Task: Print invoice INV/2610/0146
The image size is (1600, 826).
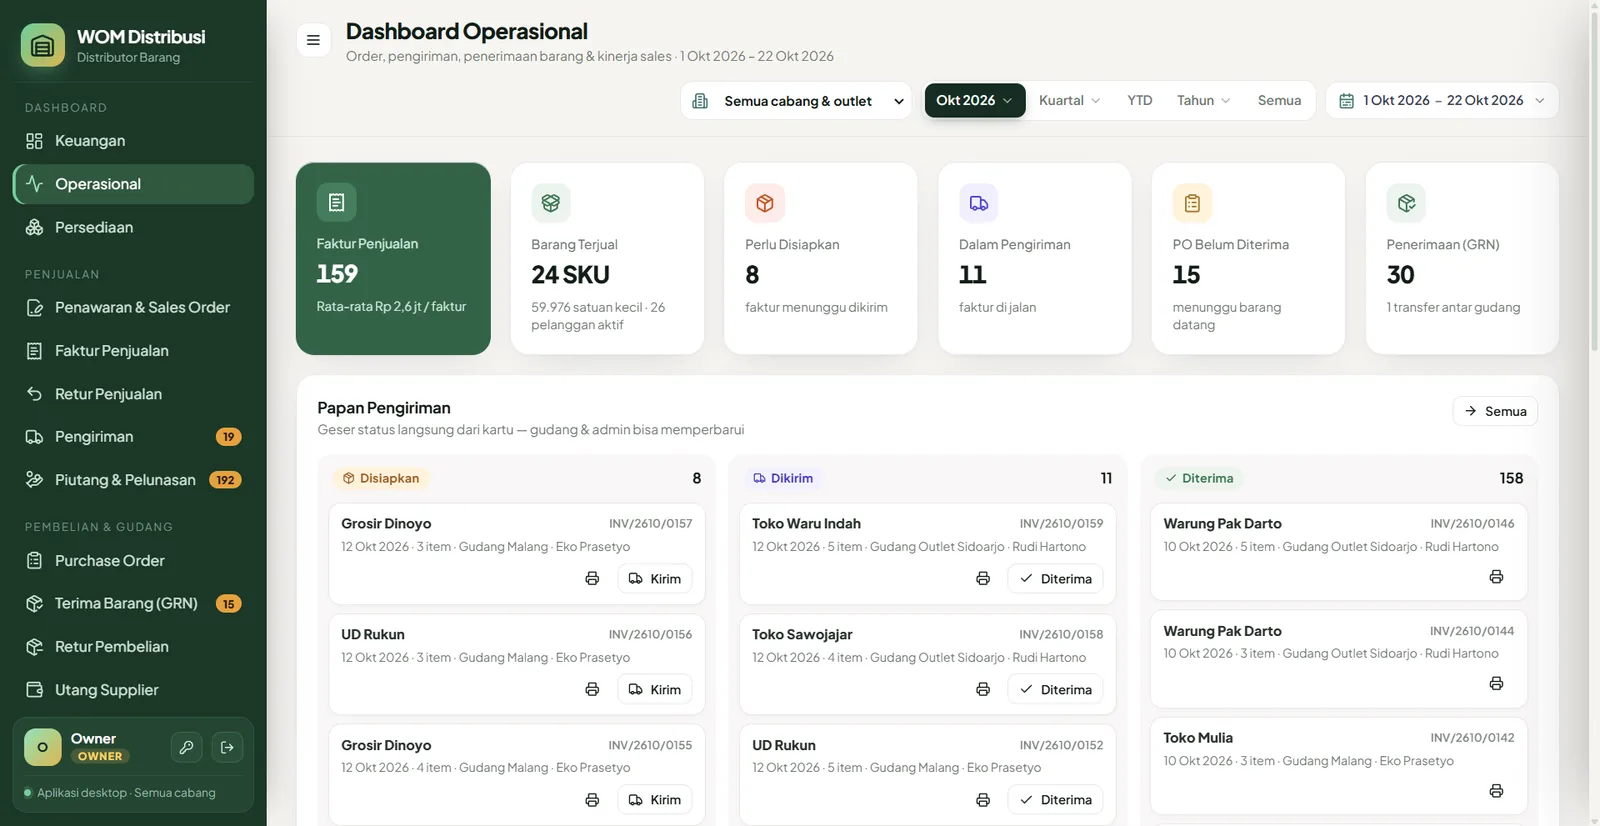Action: click(x=1496, y=577)
